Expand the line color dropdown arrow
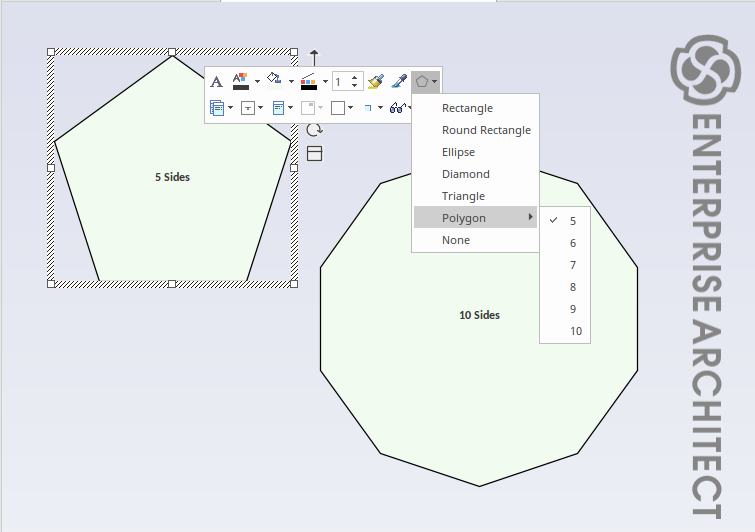755x532 pixels. 325,82
